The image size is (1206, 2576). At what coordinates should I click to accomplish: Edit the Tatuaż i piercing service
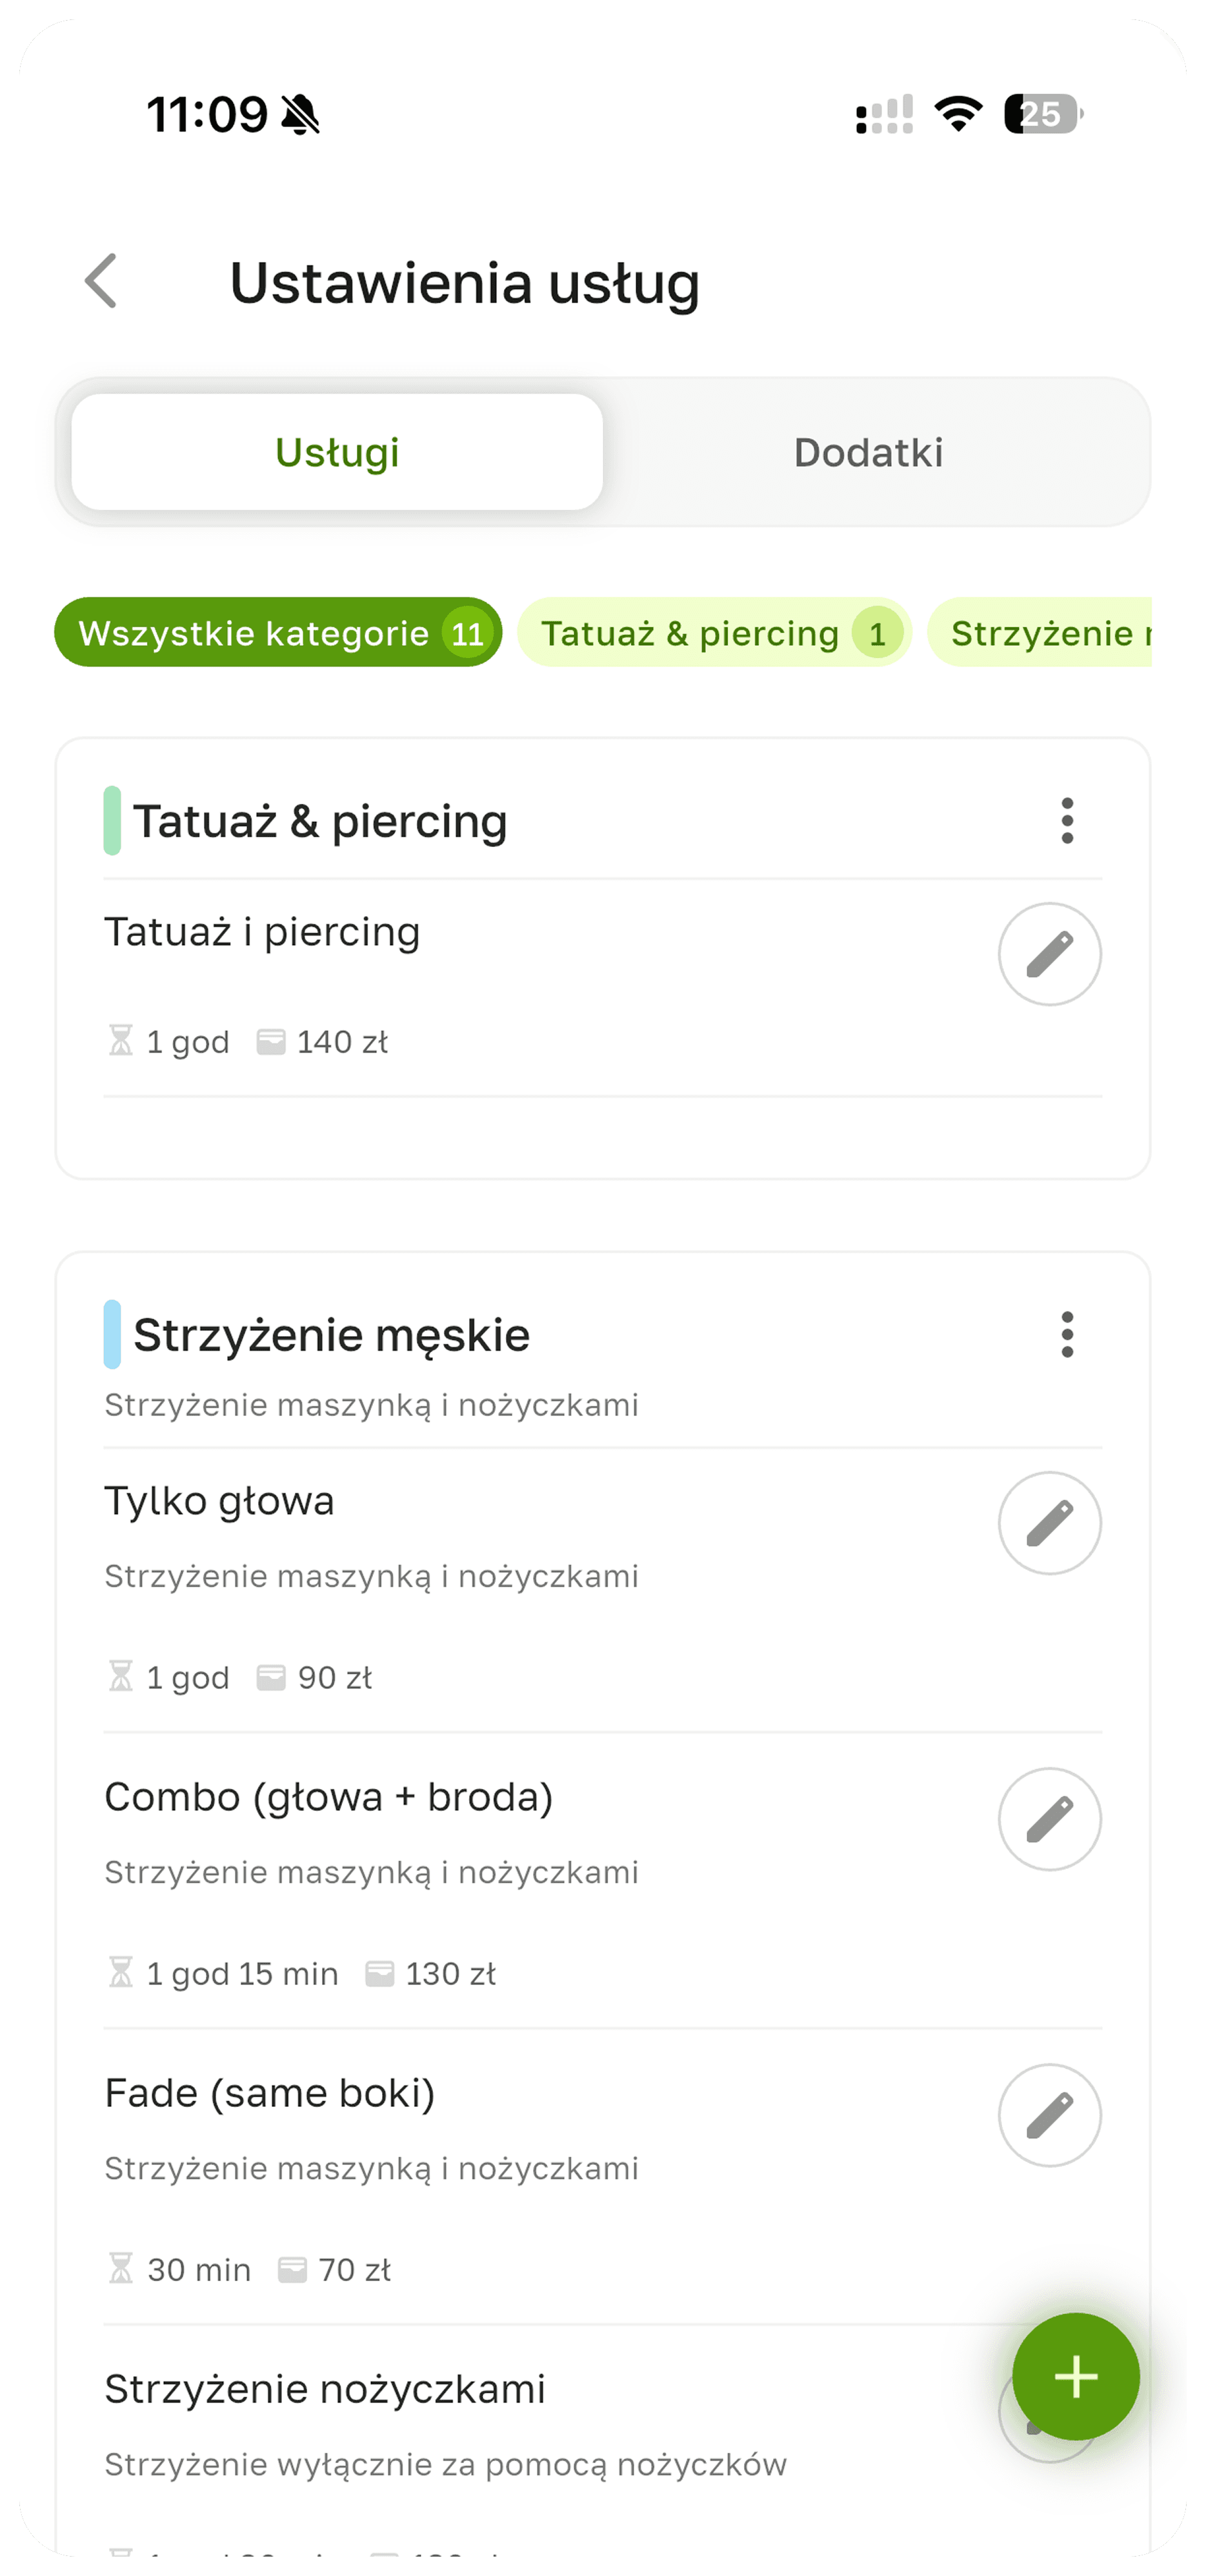click(x=1049, y=954)
